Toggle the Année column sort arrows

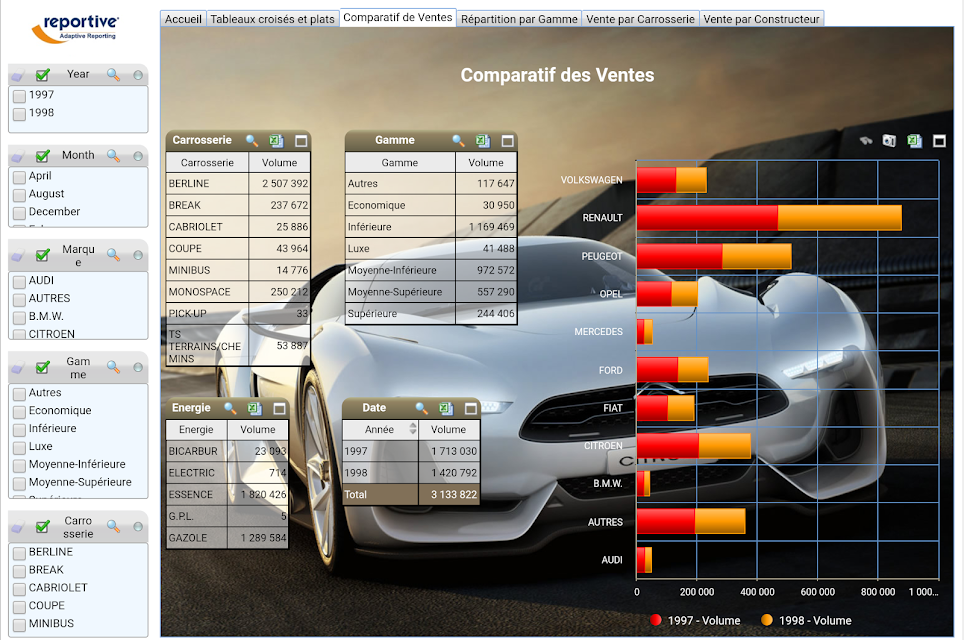click(x=413, y=429)
